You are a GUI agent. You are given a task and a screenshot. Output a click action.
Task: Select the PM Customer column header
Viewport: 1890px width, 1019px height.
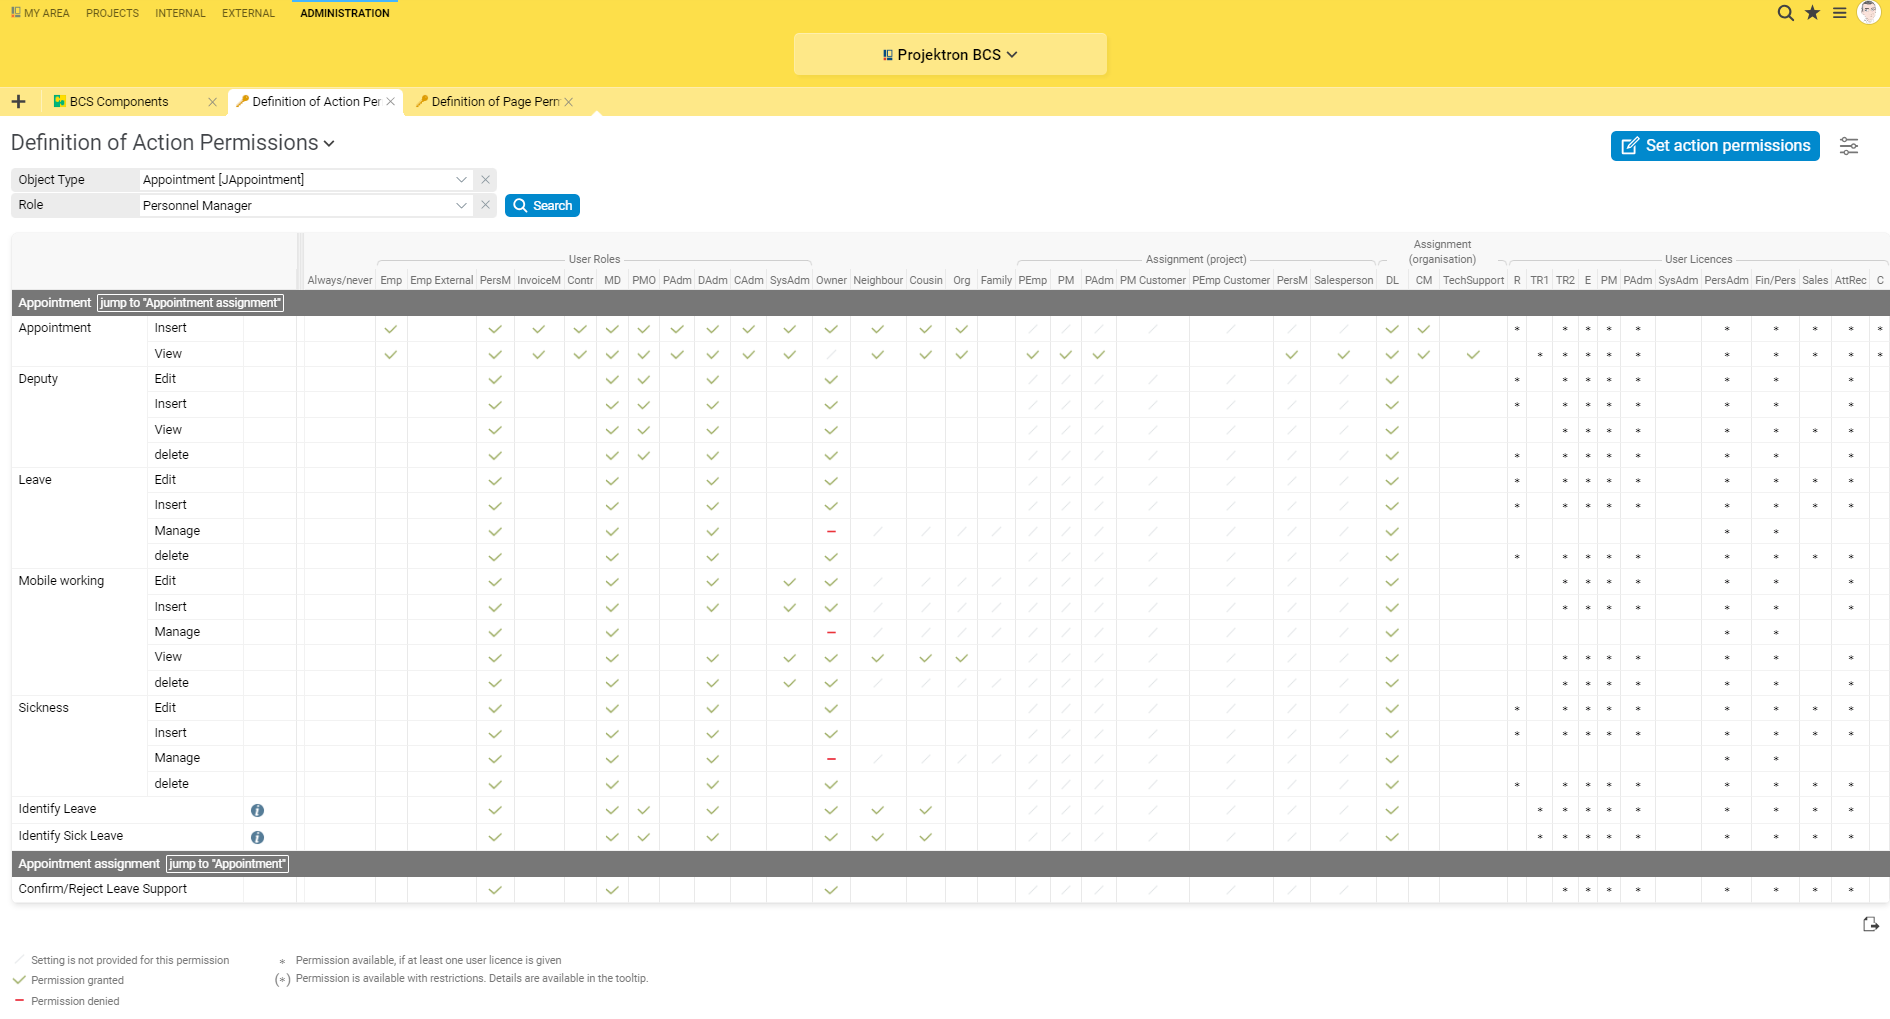pos(1153,281)
